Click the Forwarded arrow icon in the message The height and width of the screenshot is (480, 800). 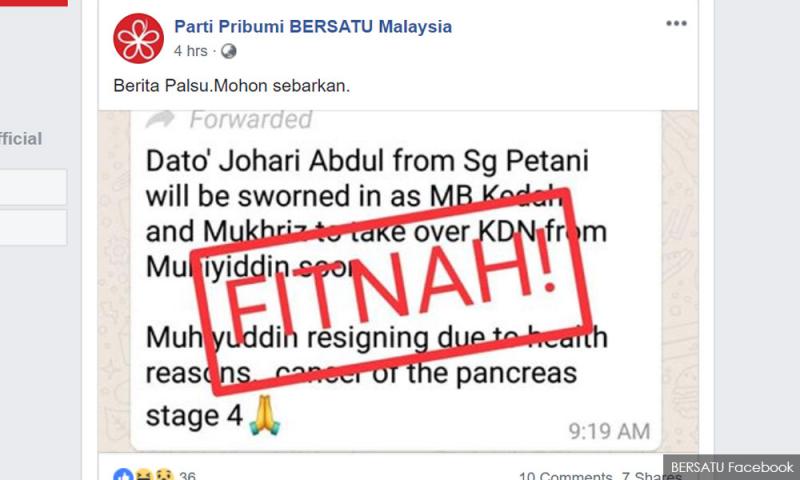[x=160, y=119]
